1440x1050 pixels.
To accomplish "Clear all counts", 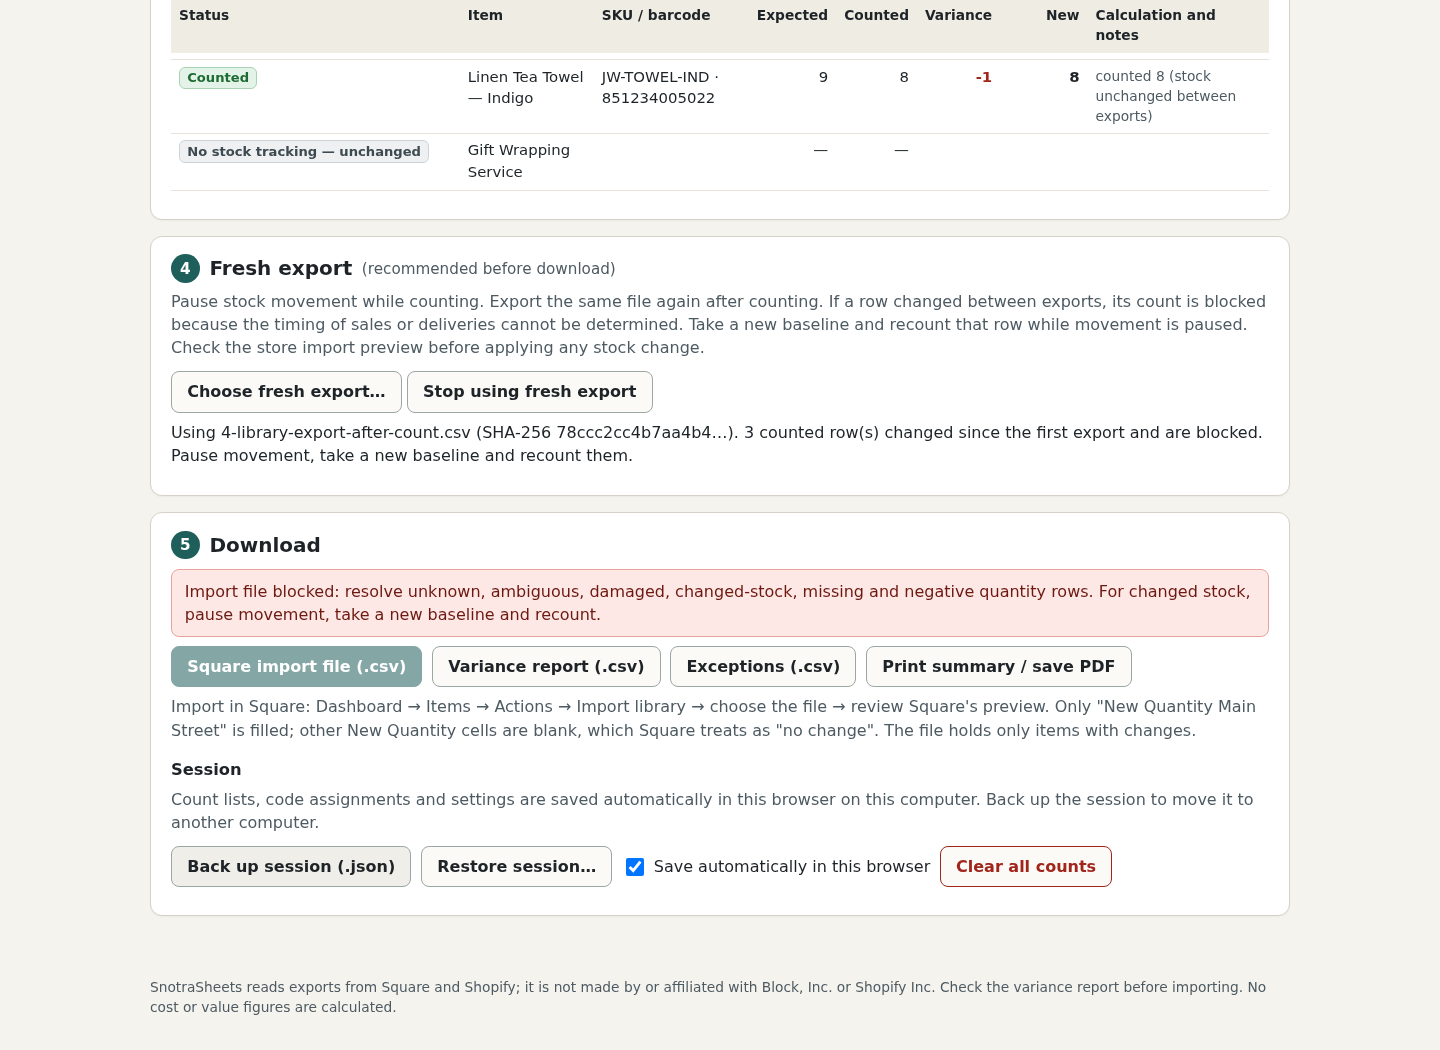I will [1026, 867].
